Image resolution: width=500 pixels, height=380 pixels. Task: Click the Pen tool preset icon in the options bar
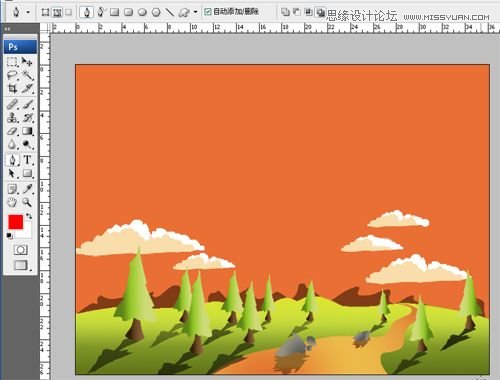pos(16,12)
